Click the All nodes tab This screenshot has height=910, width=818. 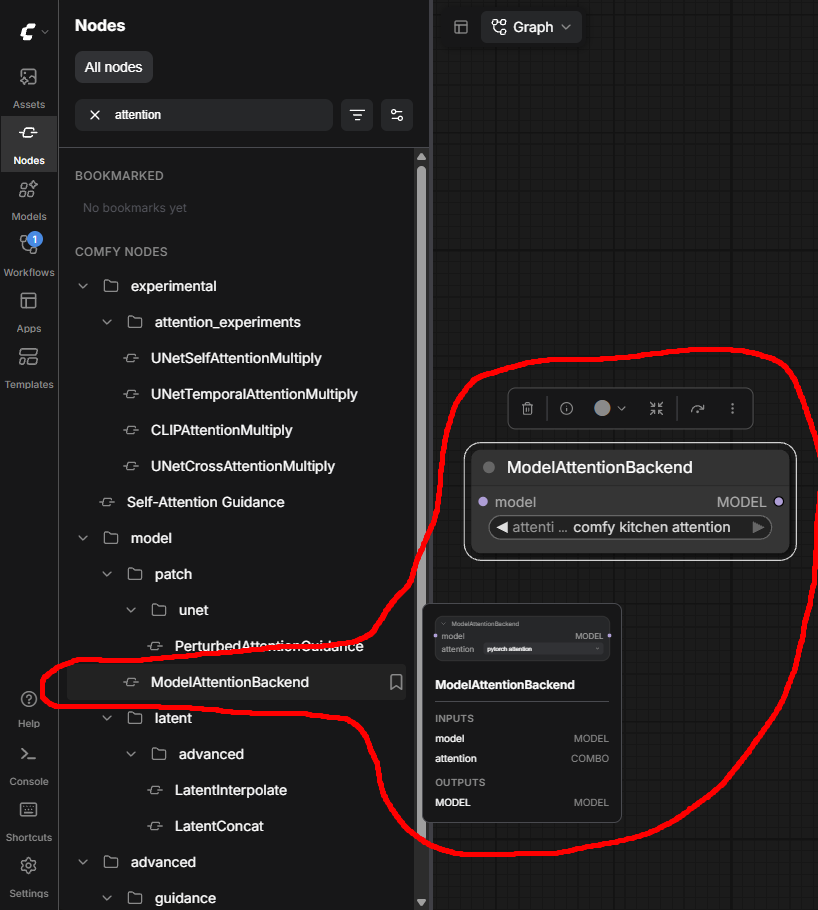[114, 67]
